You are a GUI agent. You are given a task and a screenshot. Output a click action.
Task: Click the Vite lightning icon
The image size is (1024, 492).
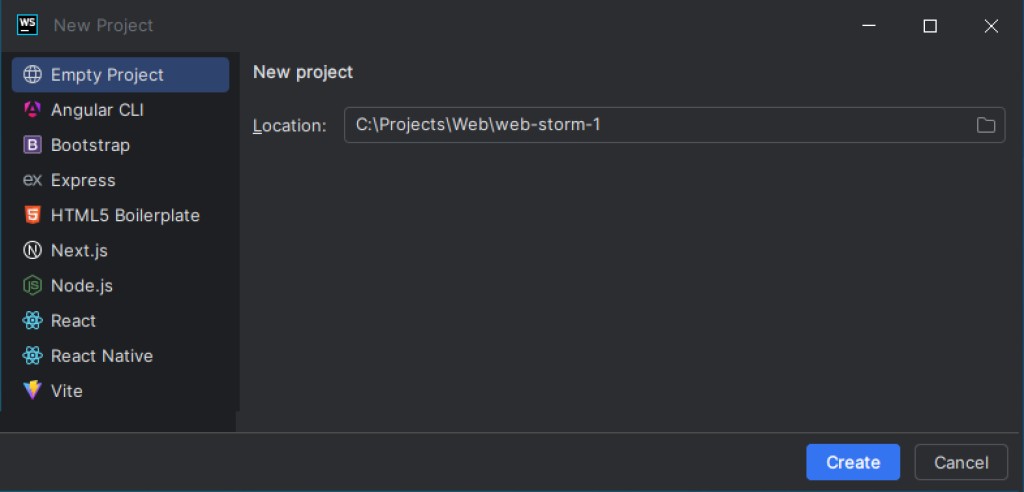pos(33,391)
